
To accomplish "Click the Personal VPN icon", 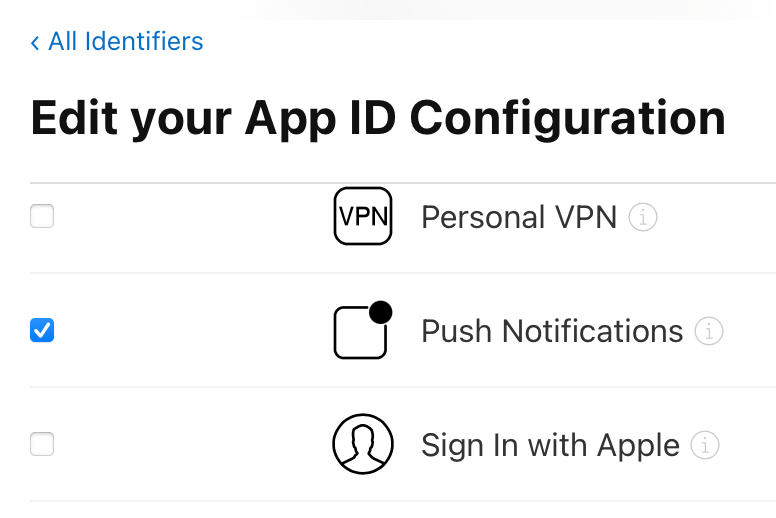I will pyautogui.click(x=362, y=216).
